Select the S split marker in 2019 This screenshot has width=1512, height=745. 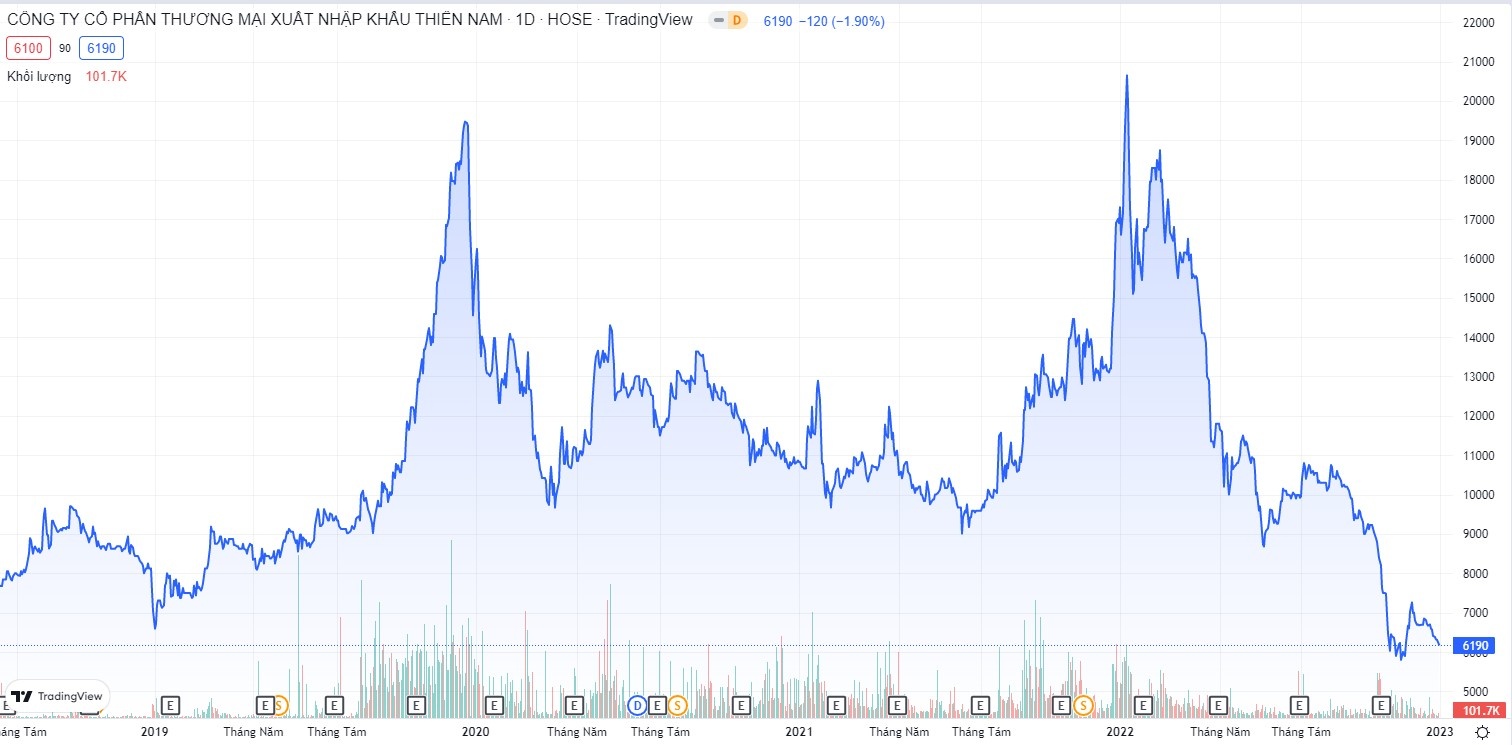click(279, 705)
